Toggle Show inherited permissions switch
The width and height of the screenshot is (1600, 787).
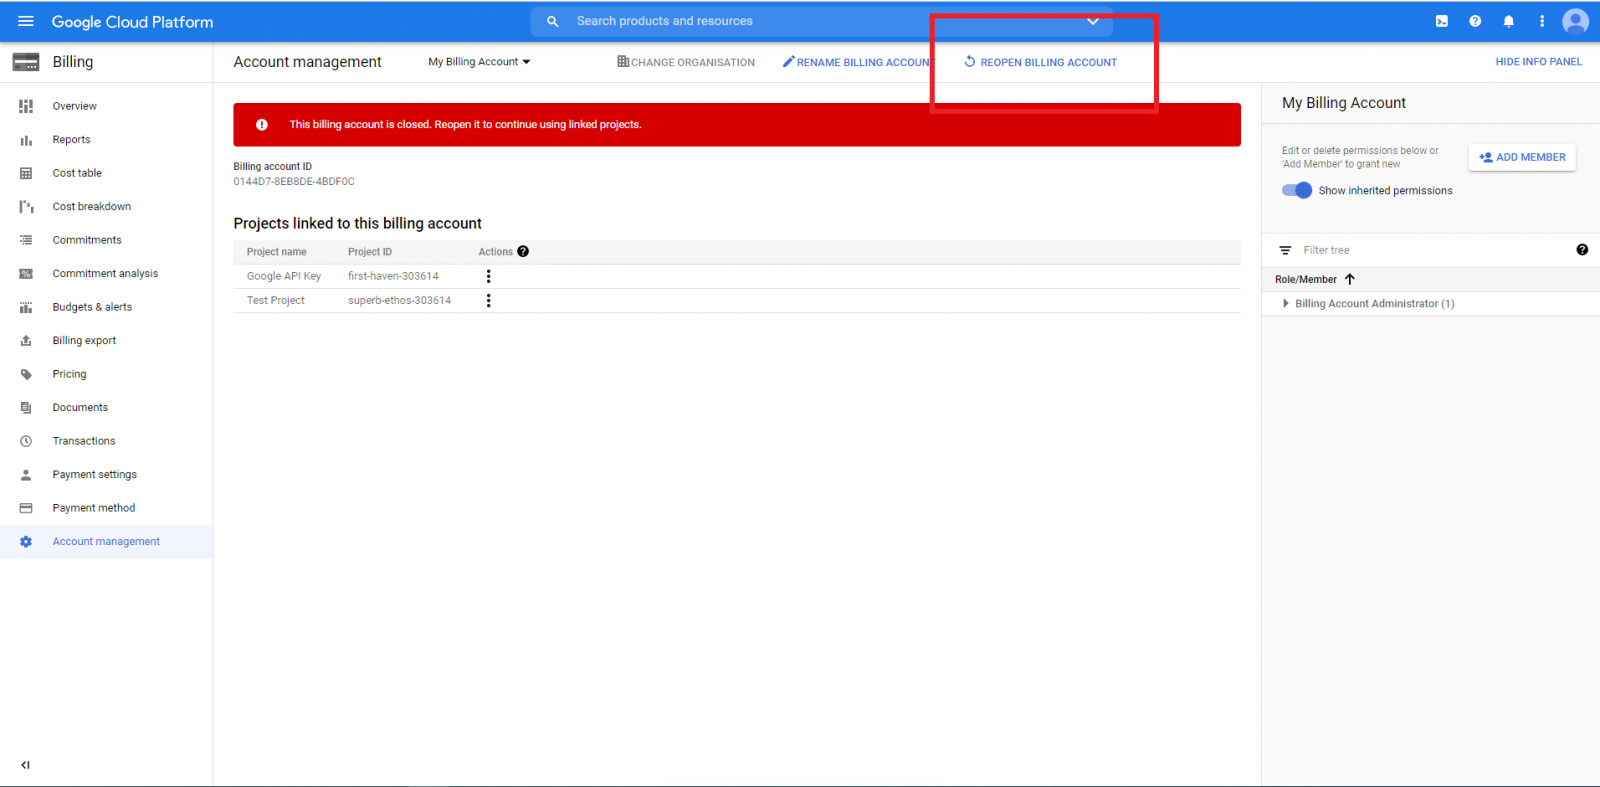[x=1297, y=190]
